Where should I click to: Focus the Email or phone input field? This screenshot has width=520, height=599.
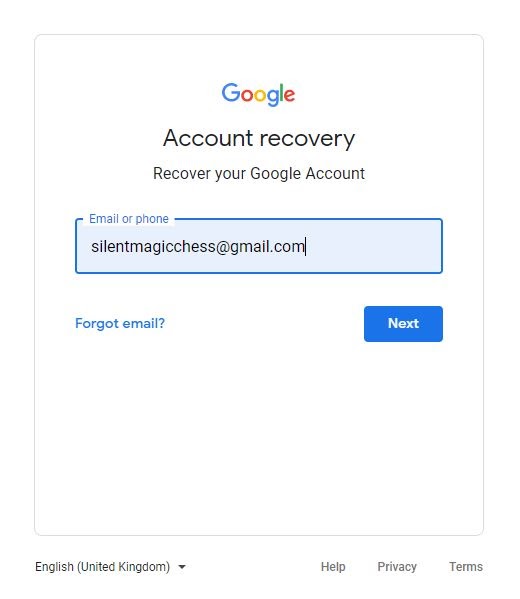259,246
